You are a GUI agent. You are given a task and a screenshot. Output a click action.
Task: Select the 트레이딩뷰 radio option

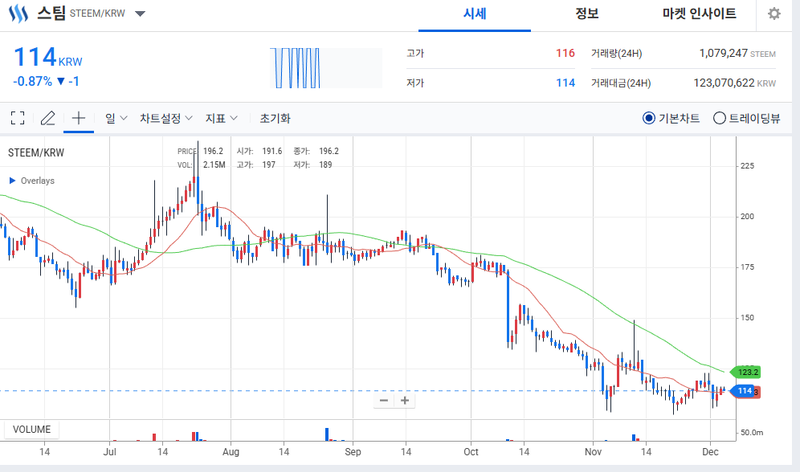tap(719, 118)
